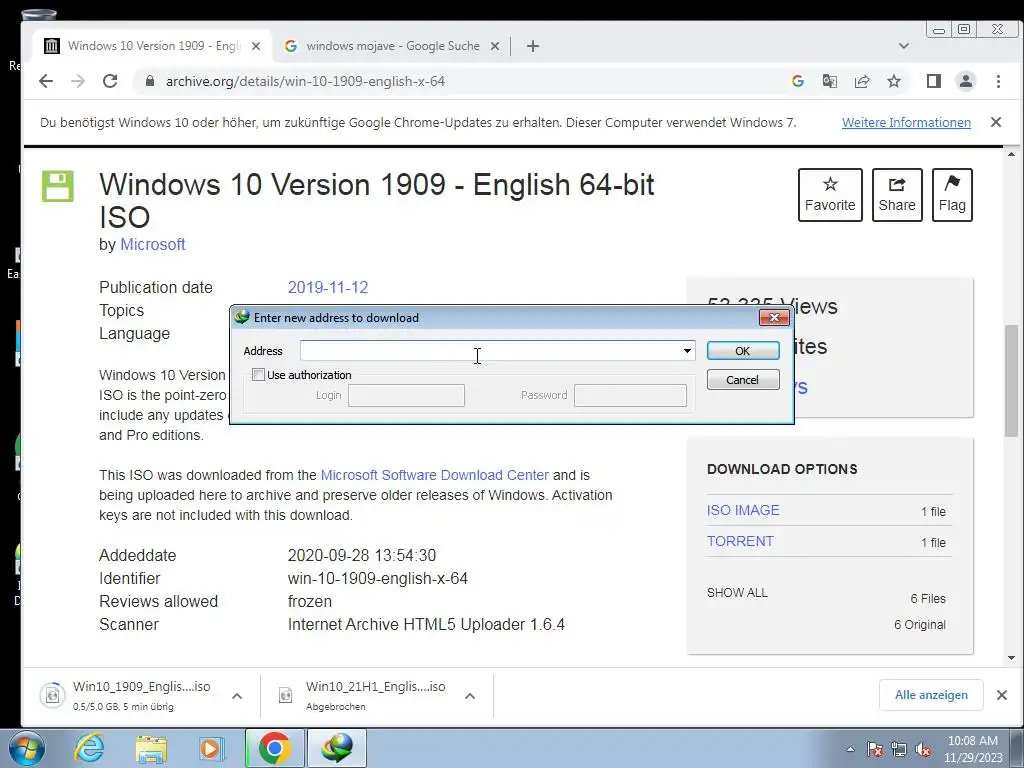Viewport: 1024px width, 768px height.
Task: Show hidden tray icons arrow
Action: point(850,749)
